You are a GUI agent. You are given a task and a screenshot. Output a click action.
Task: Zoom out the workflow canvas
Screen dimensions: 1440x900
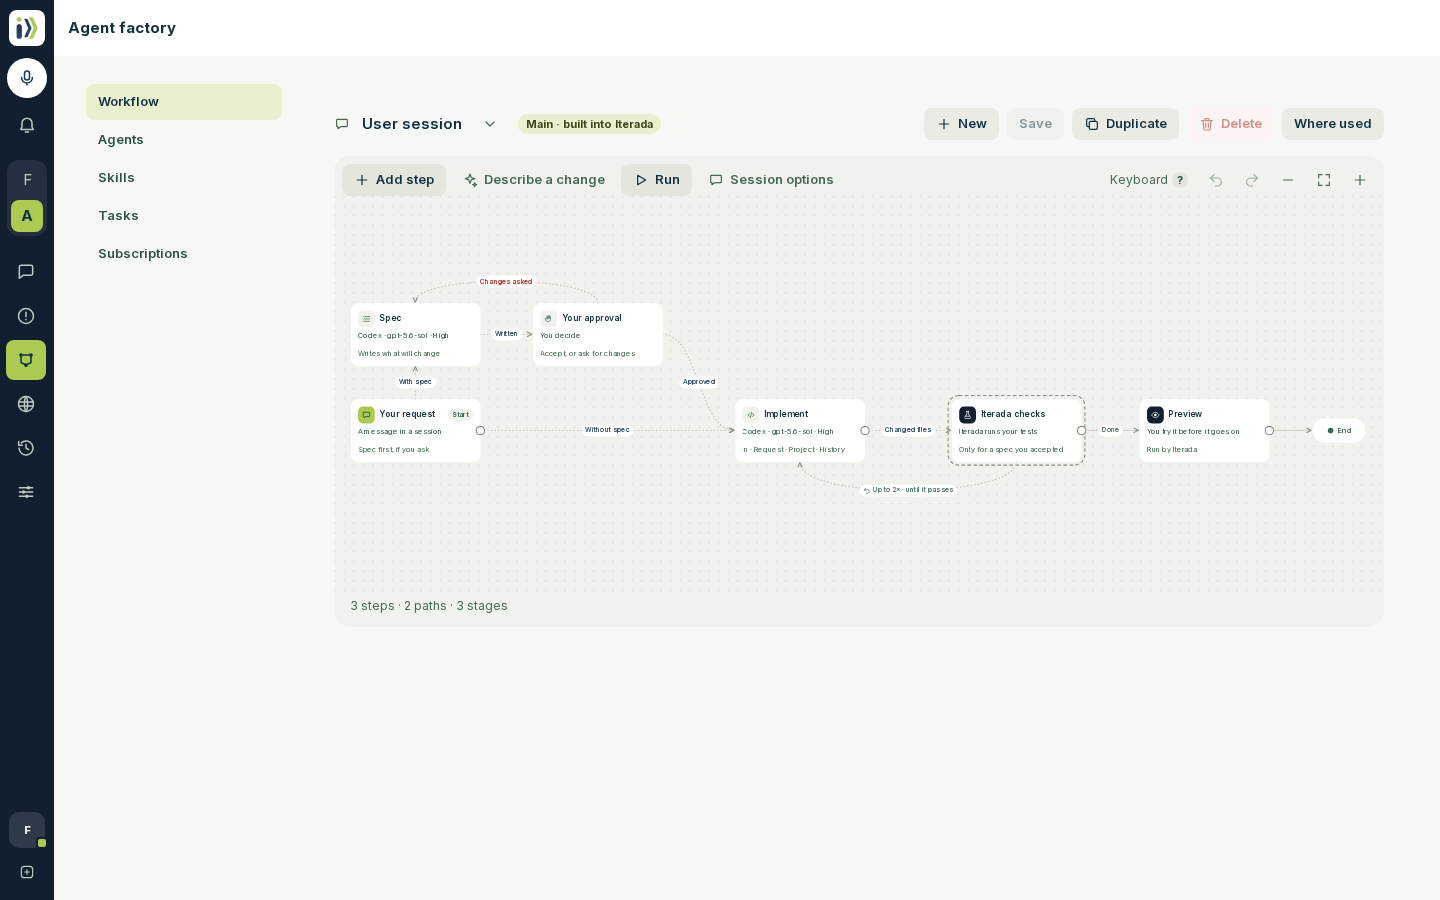(1288, 180)
